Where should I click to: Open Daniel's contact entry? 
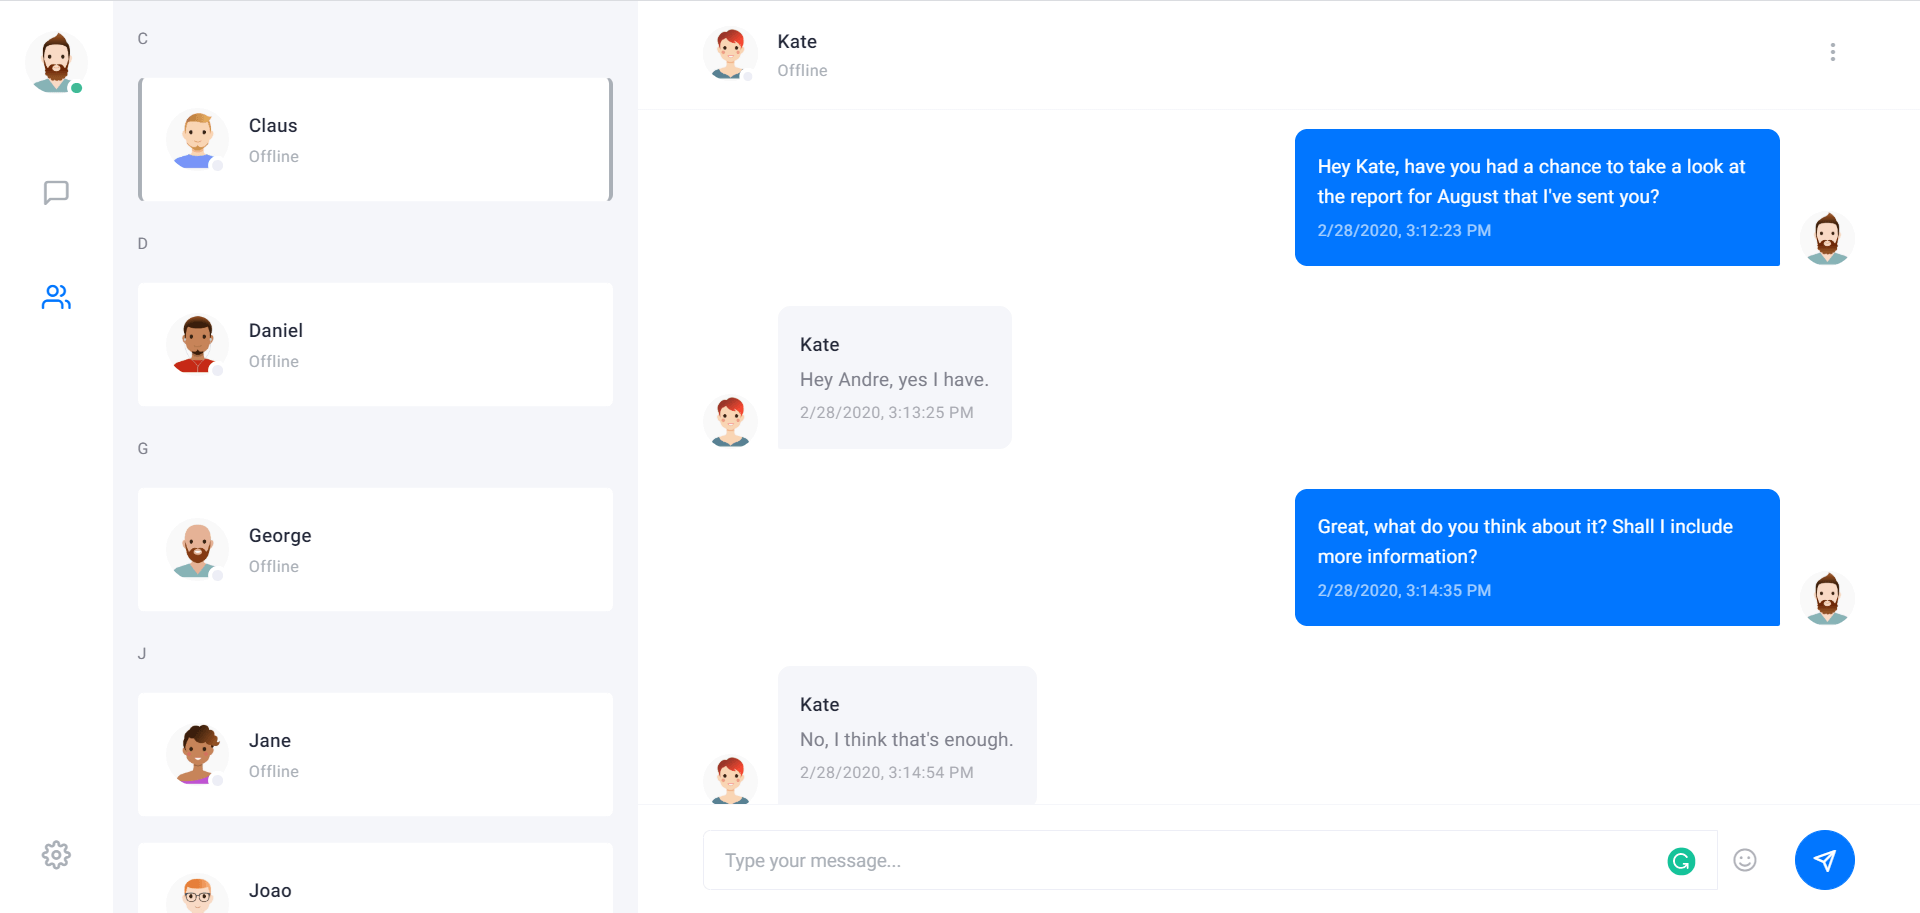point(375,345)
